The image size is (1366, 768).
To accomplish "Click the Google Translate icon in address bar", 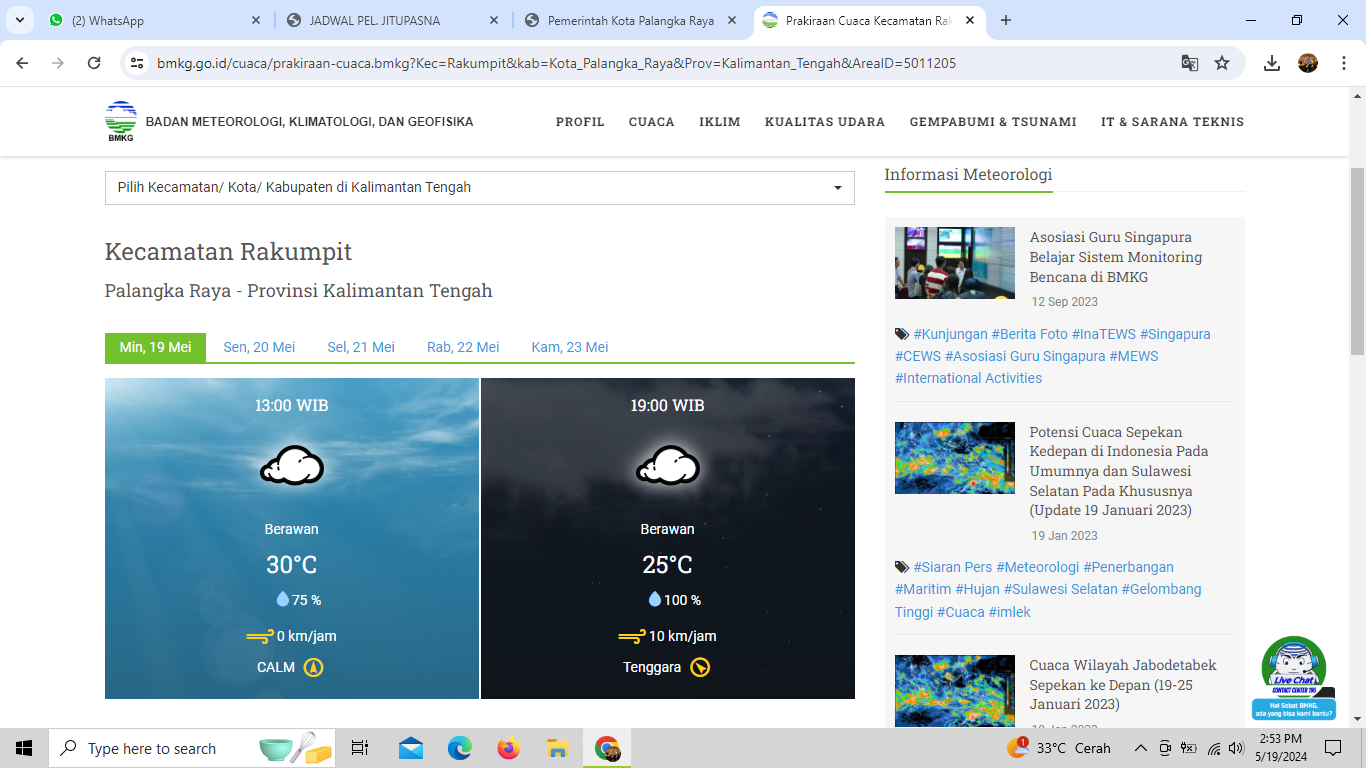I will tap(1190, 63).
